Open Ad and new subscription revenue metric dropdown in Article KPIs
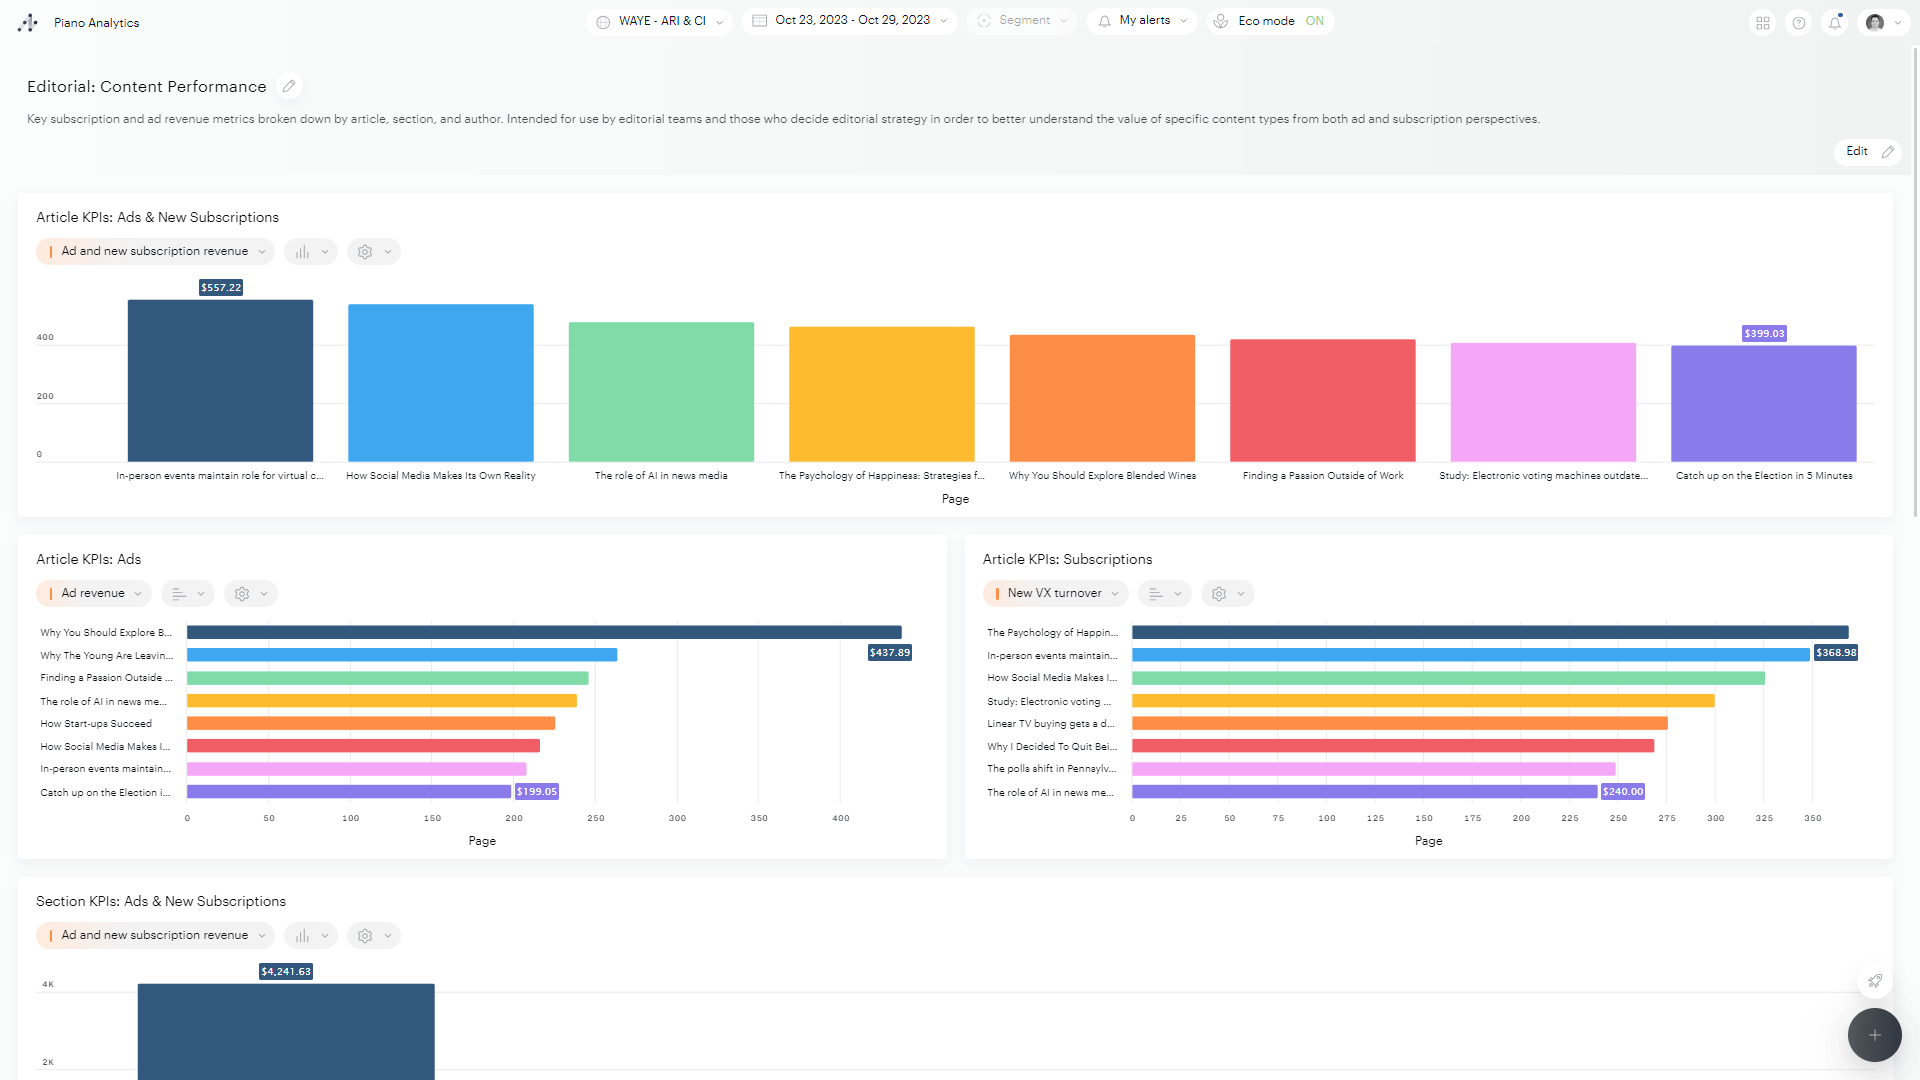The width and height of the screenshot is (1920, 1080). (155, 252)
